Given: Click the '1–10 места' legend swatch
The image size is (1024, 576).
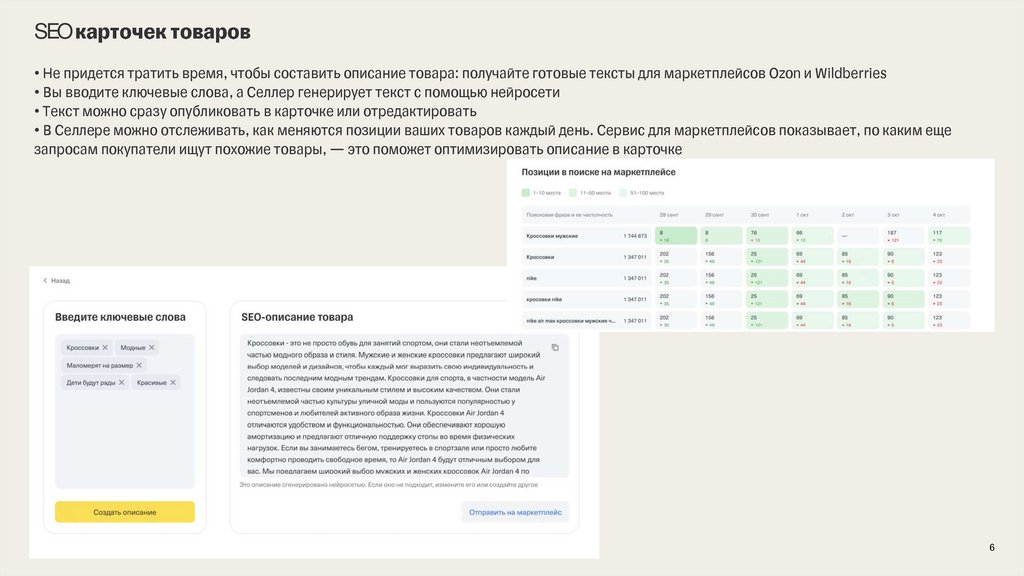Looking at the screenshot, I should pyautogui.click(x=527, y=192).
